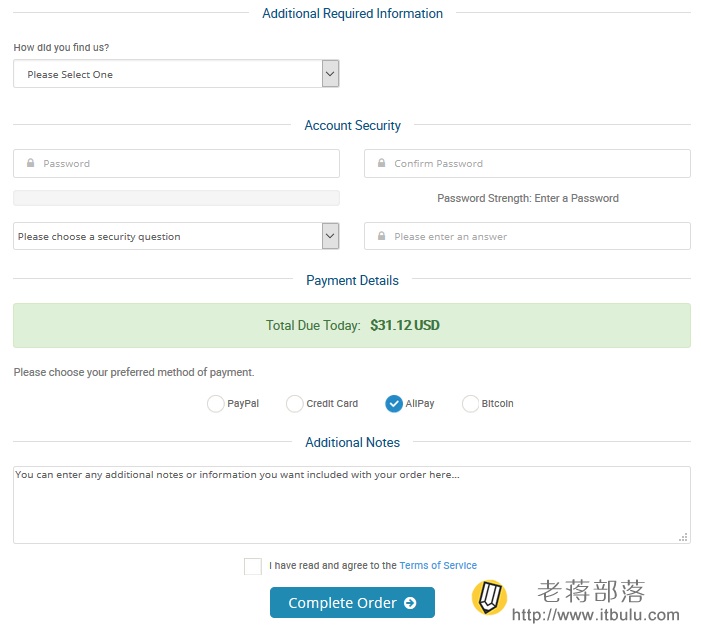Click the lock icon in the Confirm Password field

point(381,163)
